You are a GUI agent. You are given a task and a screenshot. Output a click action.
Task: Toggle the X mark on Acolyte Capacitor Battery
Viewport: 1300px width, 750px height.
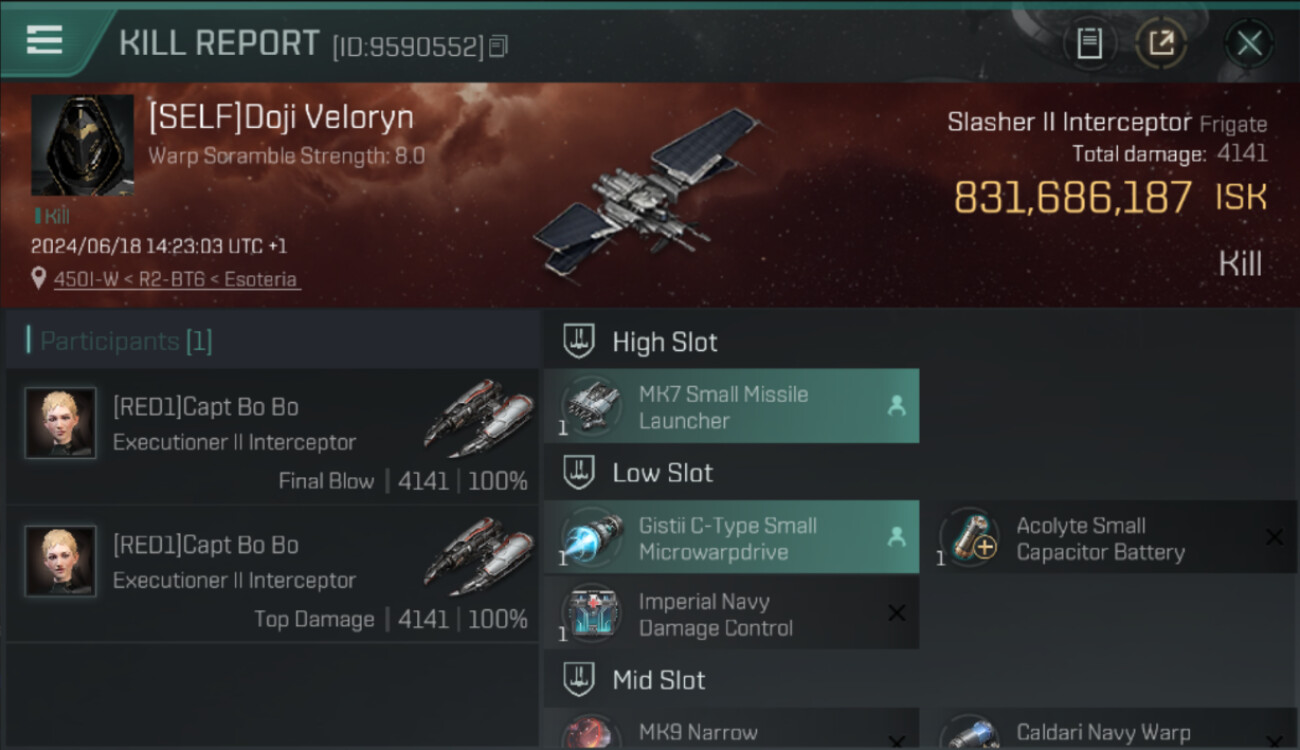coord(1274,537)
